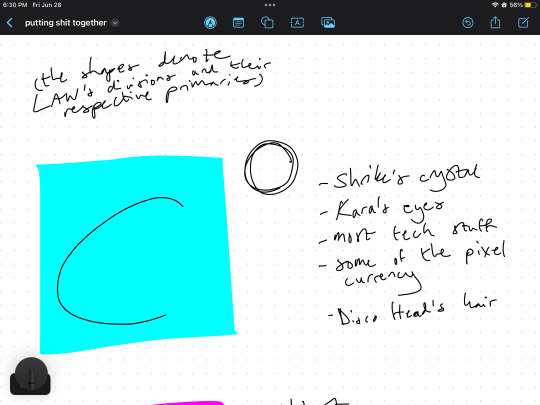The height and width of the screenshot is (405, 540).
Task: Share this board
Action: tap(495, 22)
